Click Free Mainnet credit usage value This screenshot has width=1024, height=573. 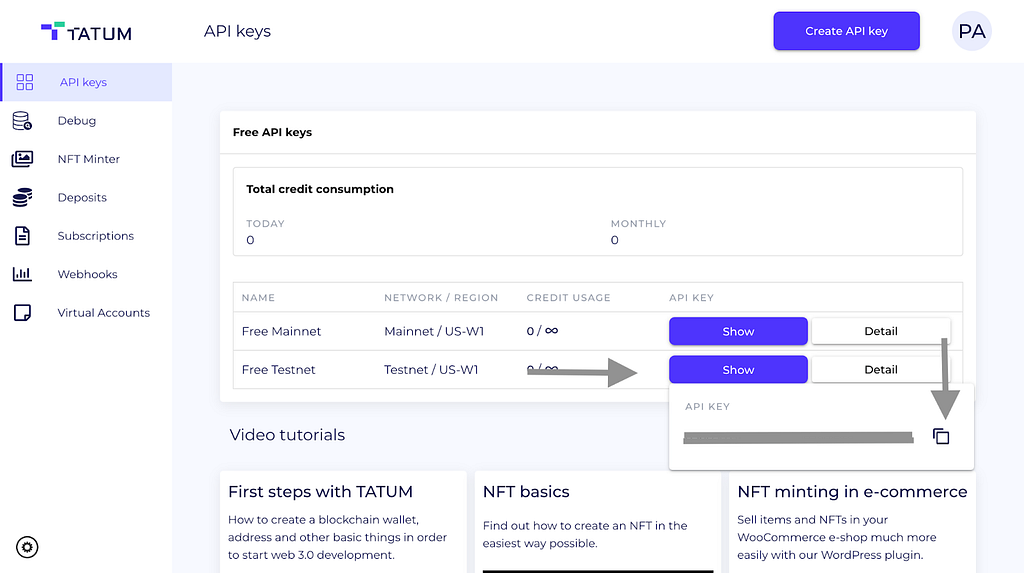coord(542,331)
